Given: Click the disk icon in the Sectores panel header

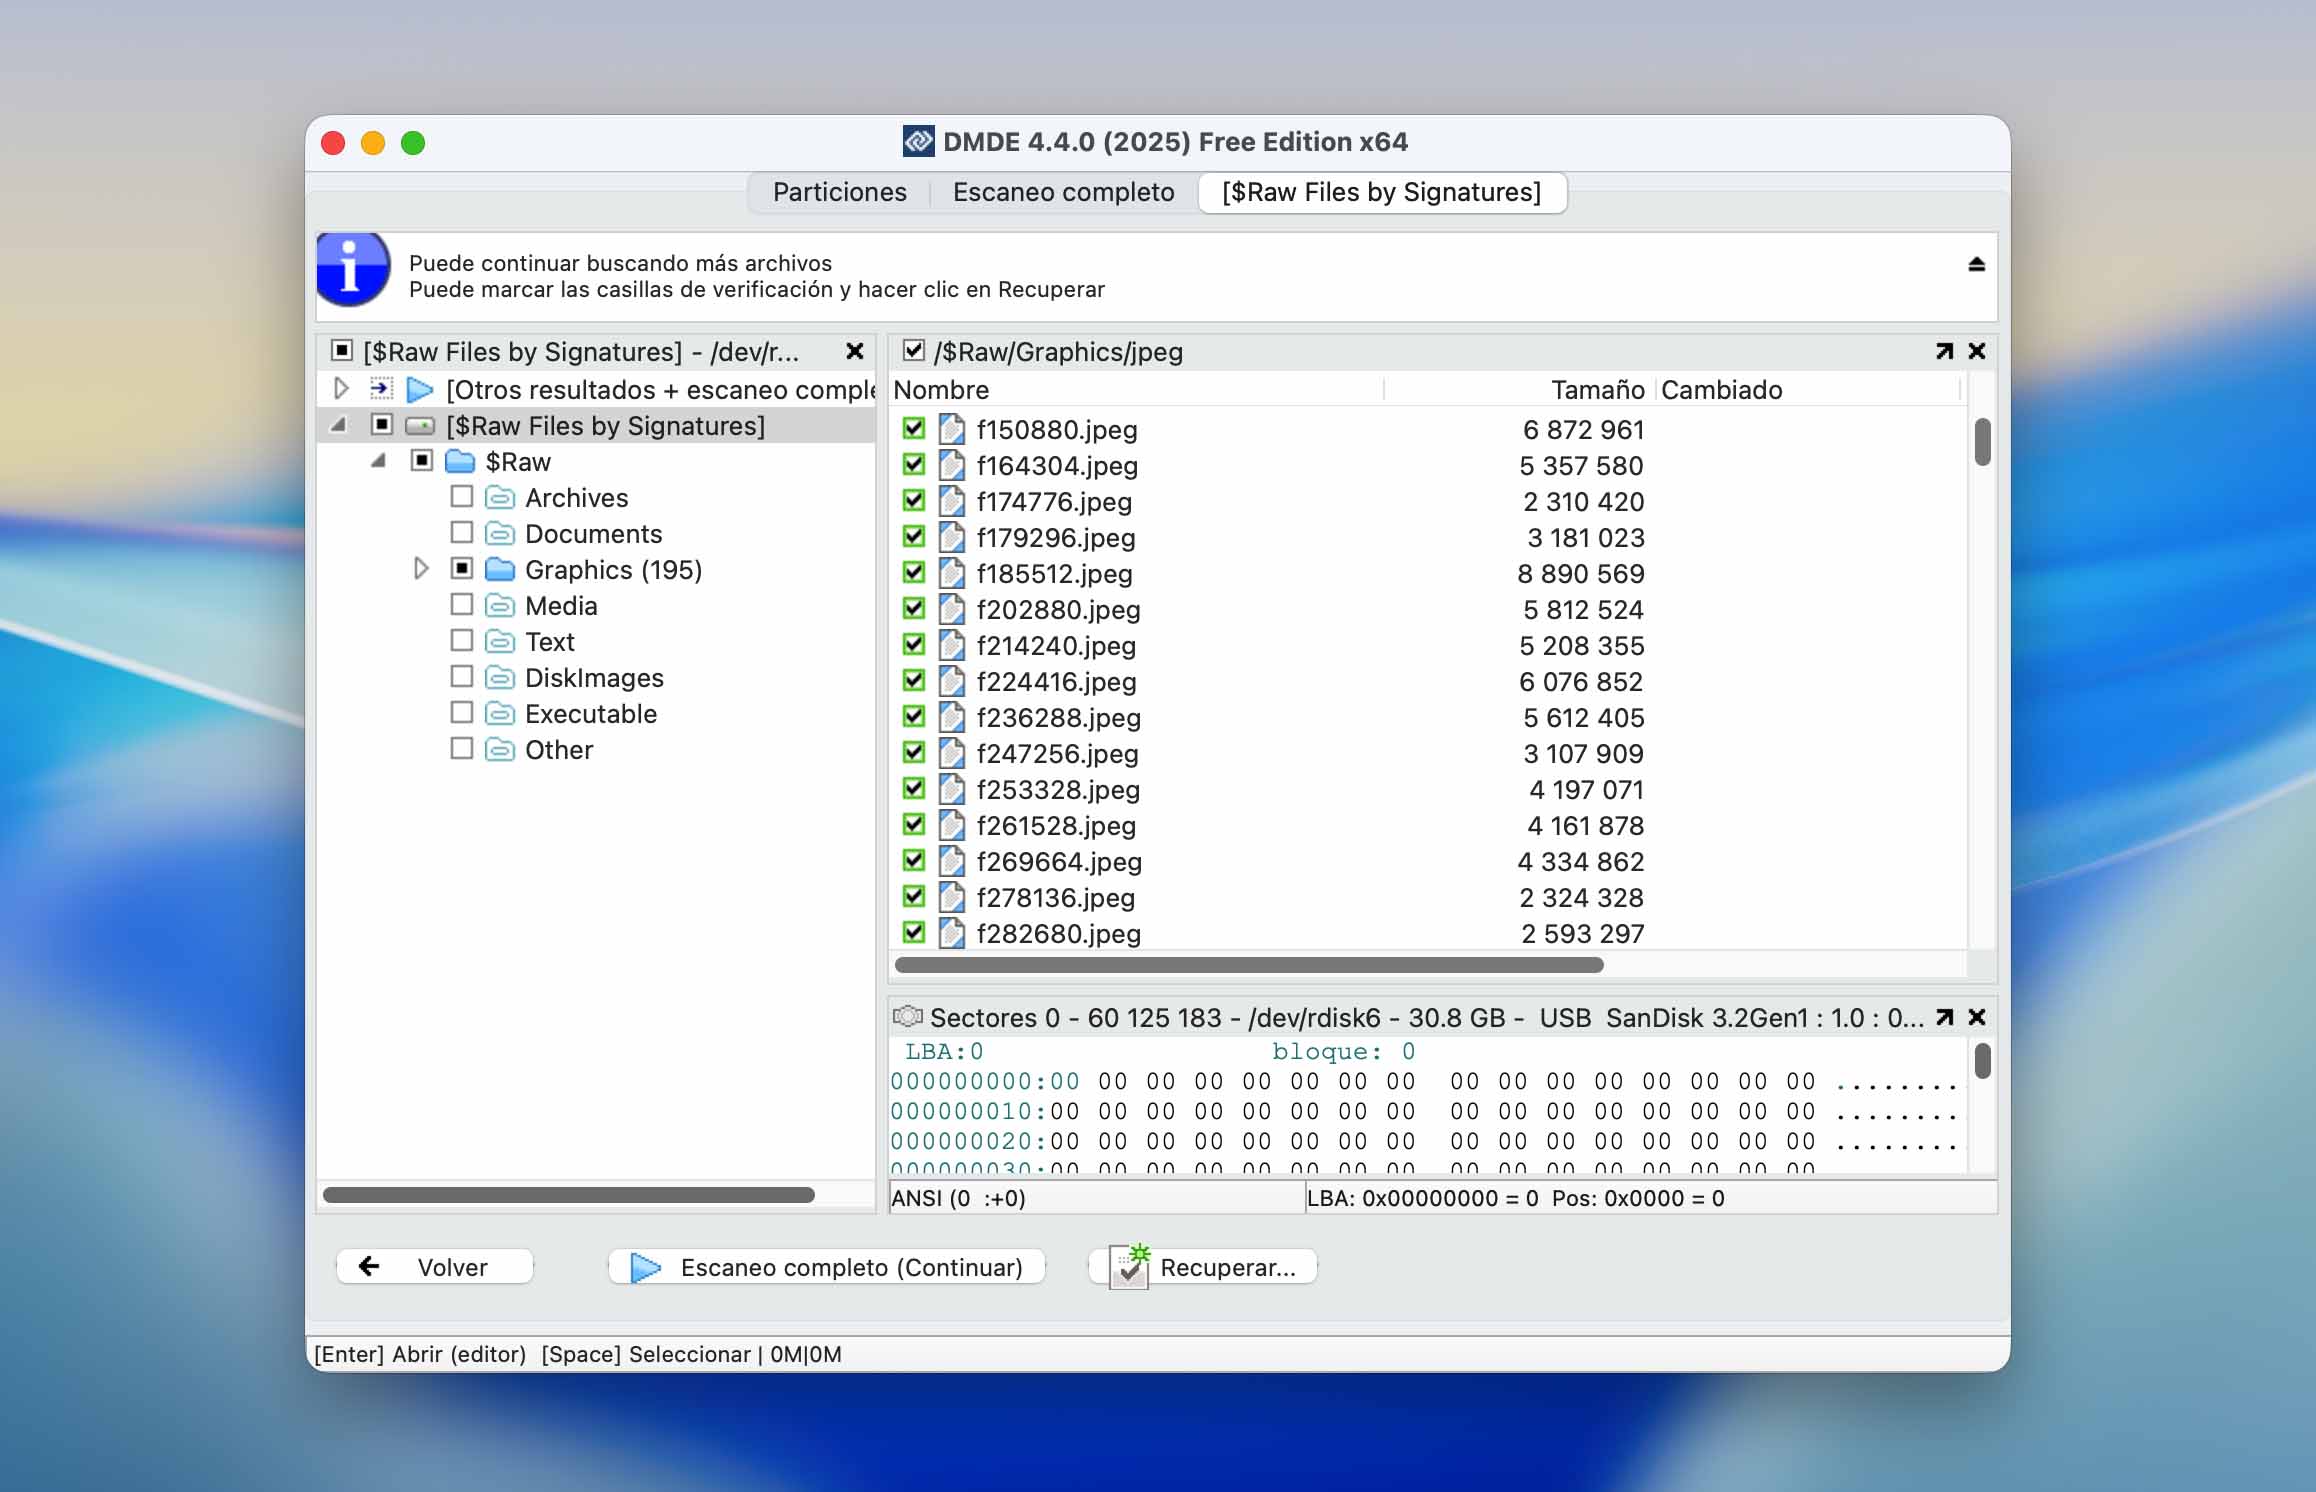Looking at the screenshot, I should click(909, 1015).
